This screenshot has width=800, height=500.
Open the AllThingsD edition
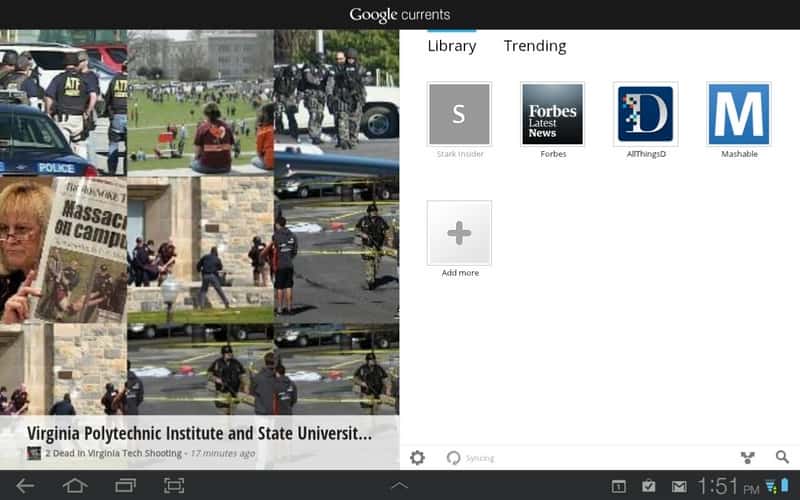645,114
